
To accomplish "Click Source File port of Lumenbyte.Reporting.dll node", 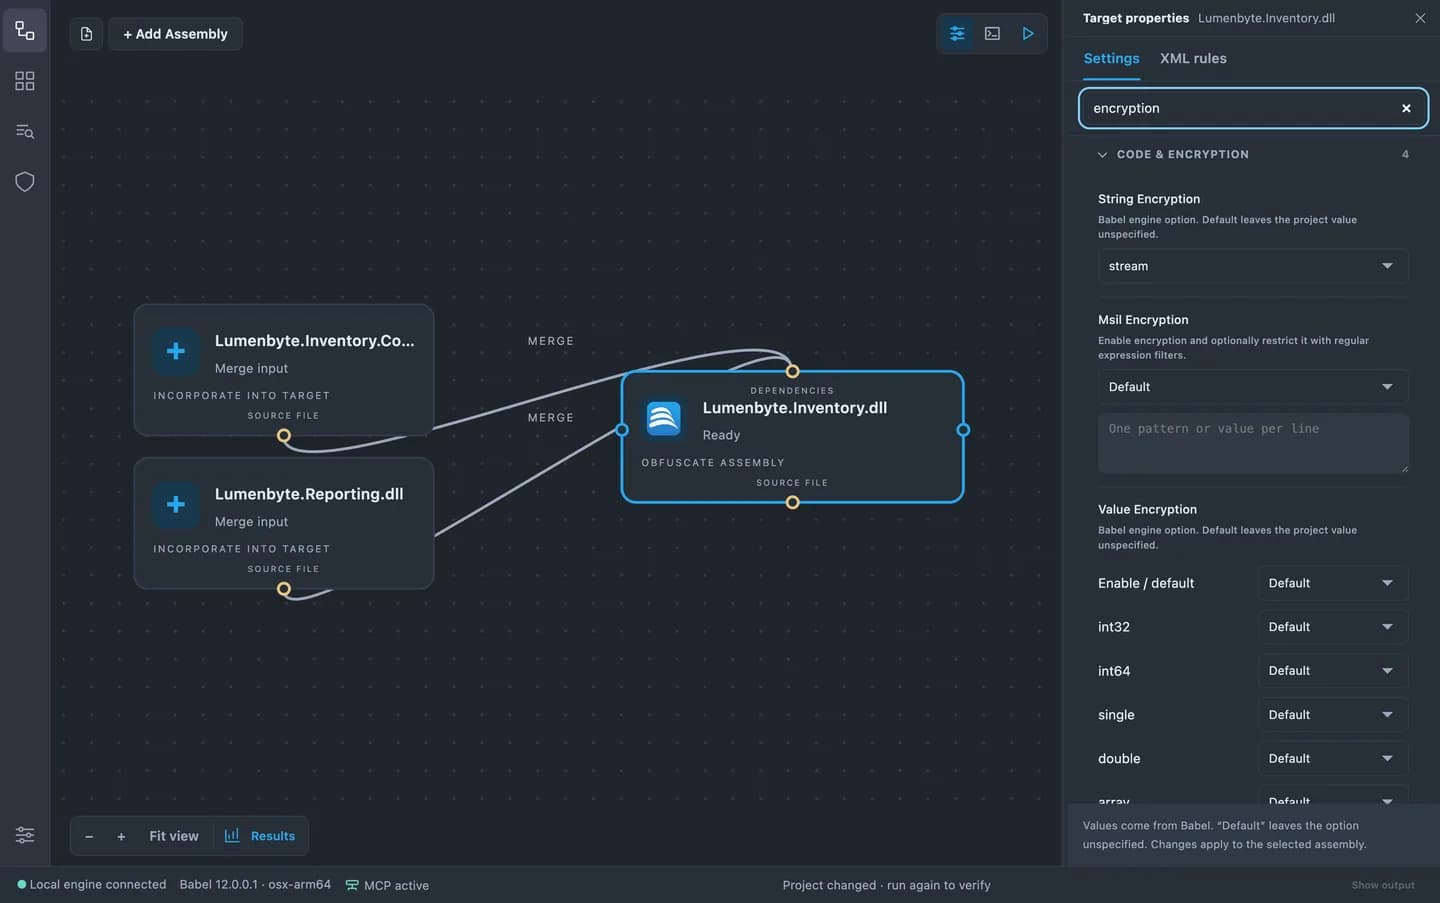I will tap(284, 589).
